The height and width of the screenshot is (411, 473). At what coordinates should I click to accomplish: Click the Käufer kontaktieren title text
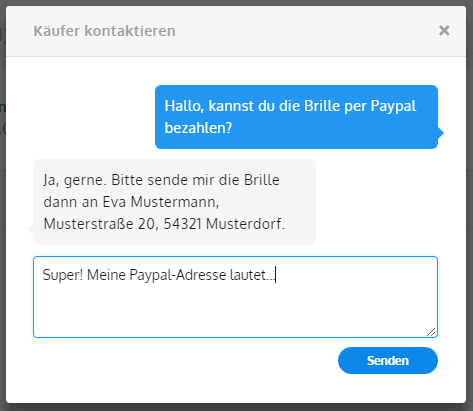click(104, 31)
